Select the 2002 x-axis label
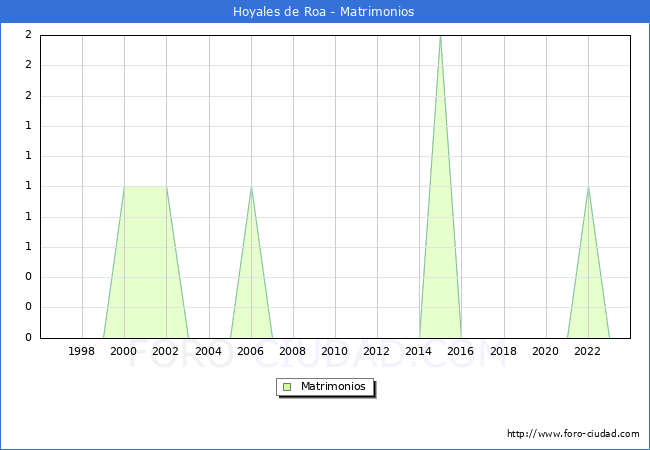 166,351
